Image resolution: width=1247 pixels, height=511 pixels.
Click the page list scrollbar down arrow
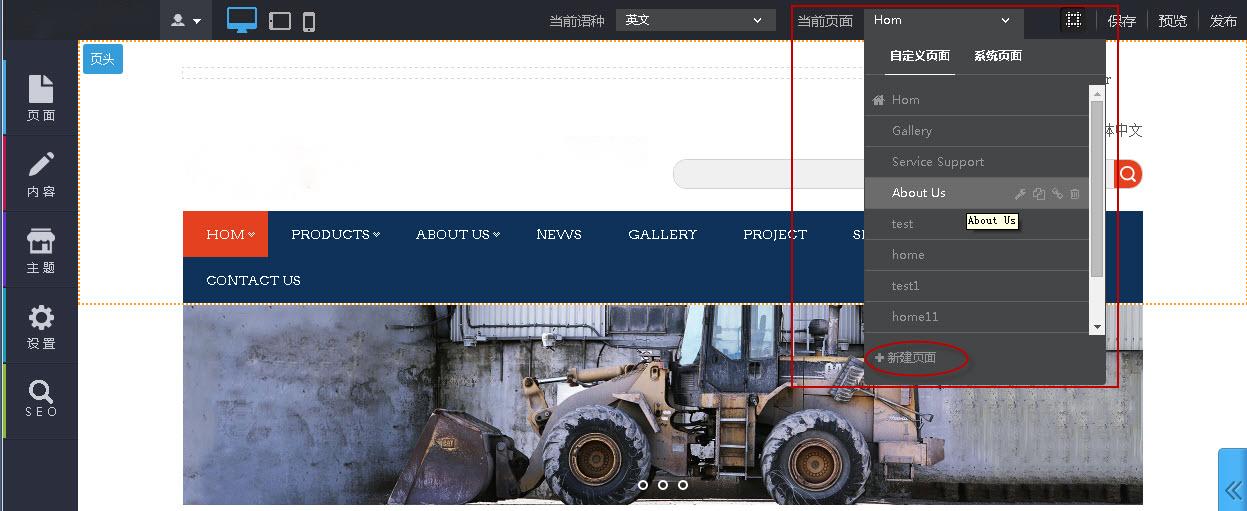click(1097, 327)
